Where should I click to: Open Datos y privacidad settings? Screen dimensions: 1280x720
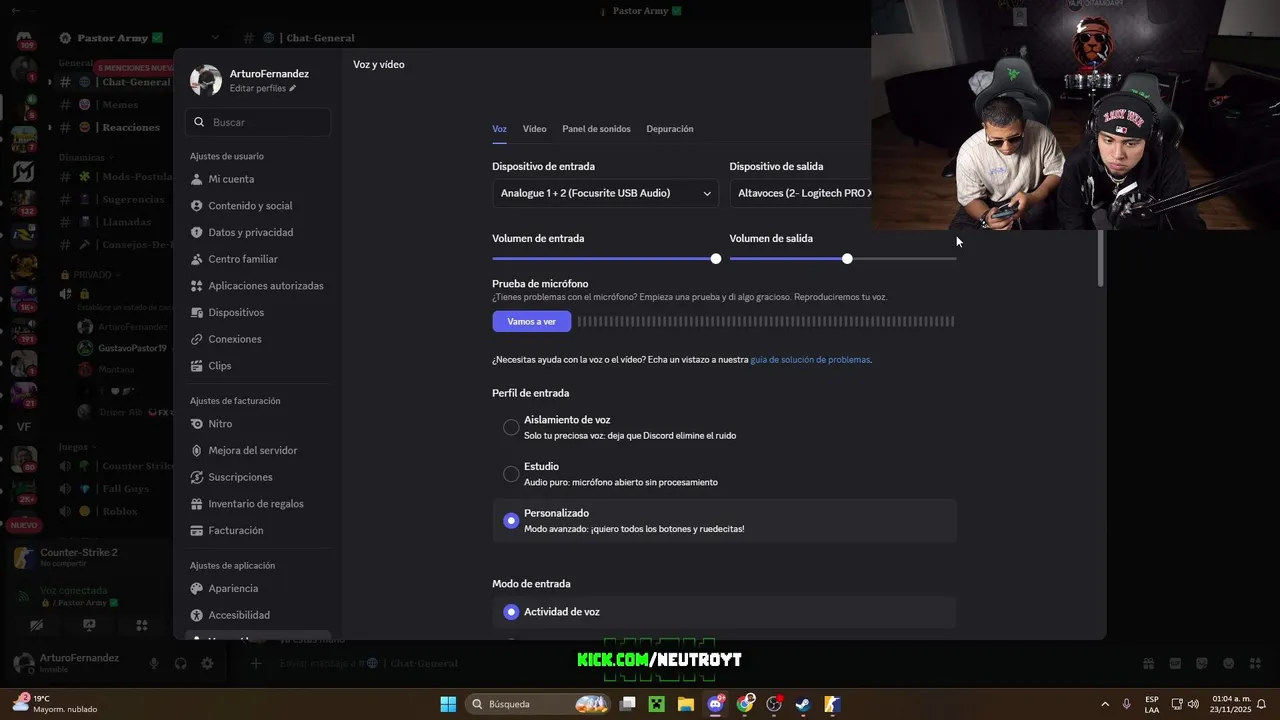[x=257, y=232]
